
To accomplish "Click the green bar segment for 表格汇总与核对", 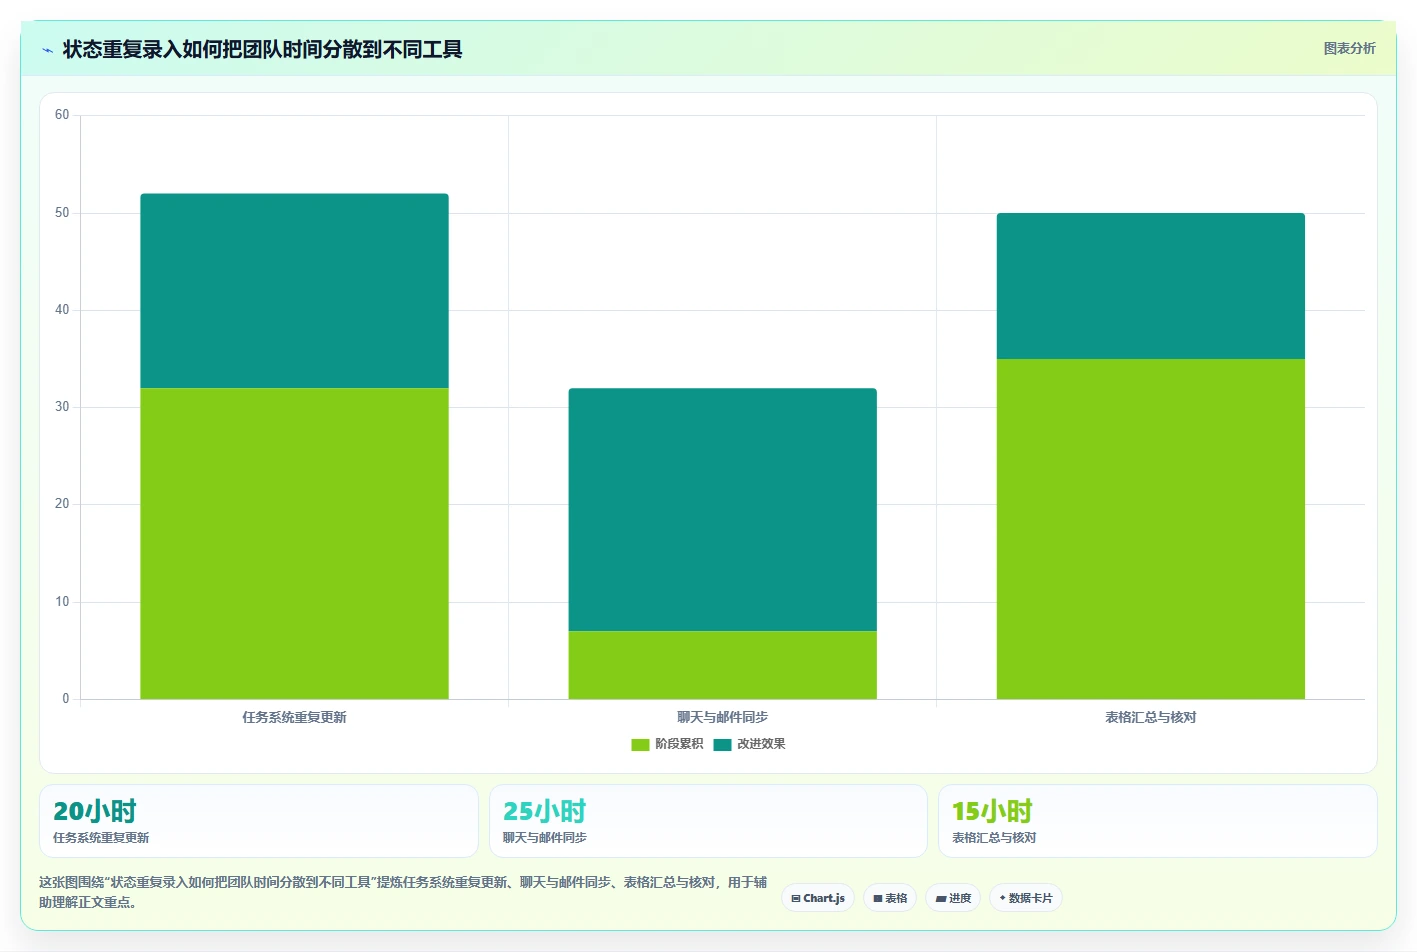I will coord(1150,529).
